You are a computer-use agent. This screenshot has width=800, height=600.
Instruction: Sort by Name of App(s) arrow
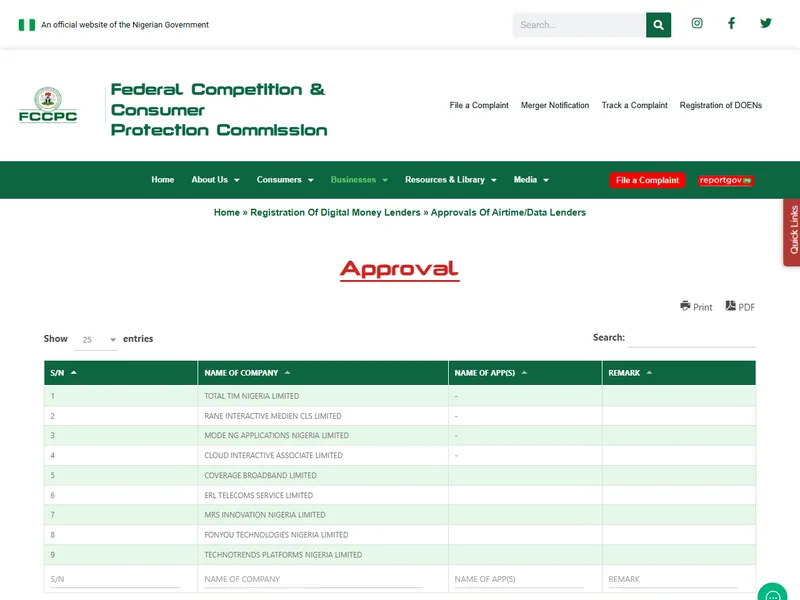click(524, 372)
